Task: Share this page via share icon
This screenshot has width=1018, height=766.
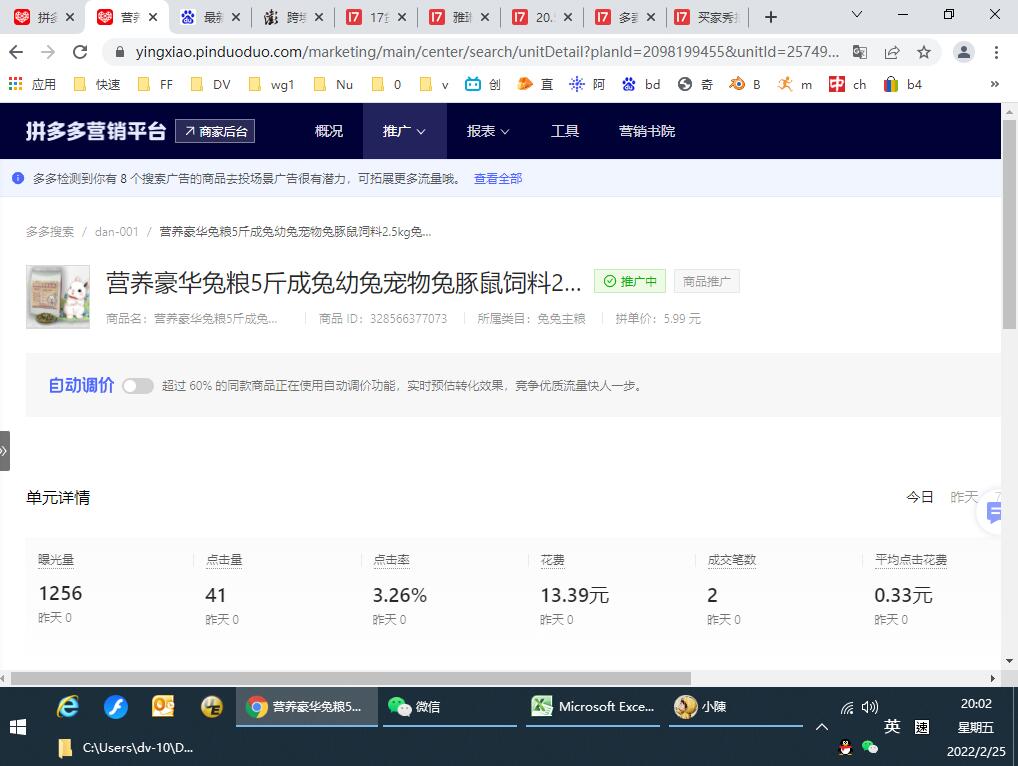Action: click(x=892, y=52)
